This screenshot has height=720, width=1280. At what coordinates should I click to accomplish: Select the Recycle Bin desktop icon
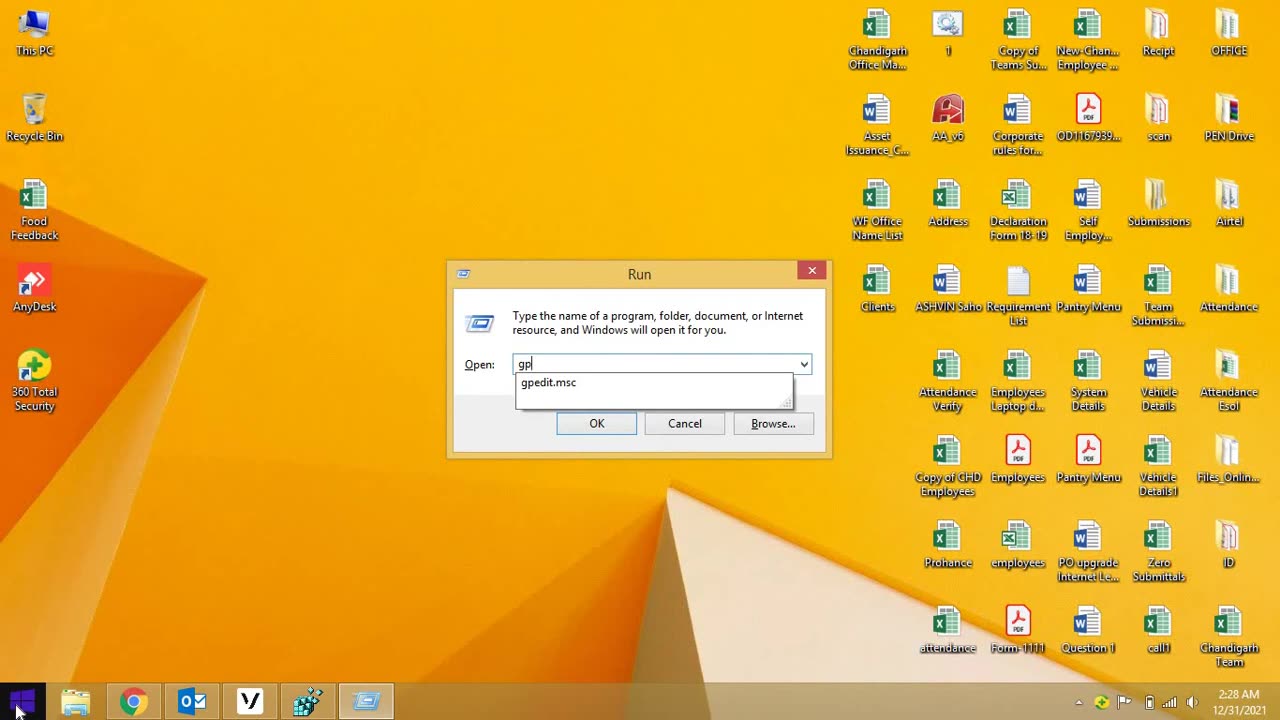point(34,118)
